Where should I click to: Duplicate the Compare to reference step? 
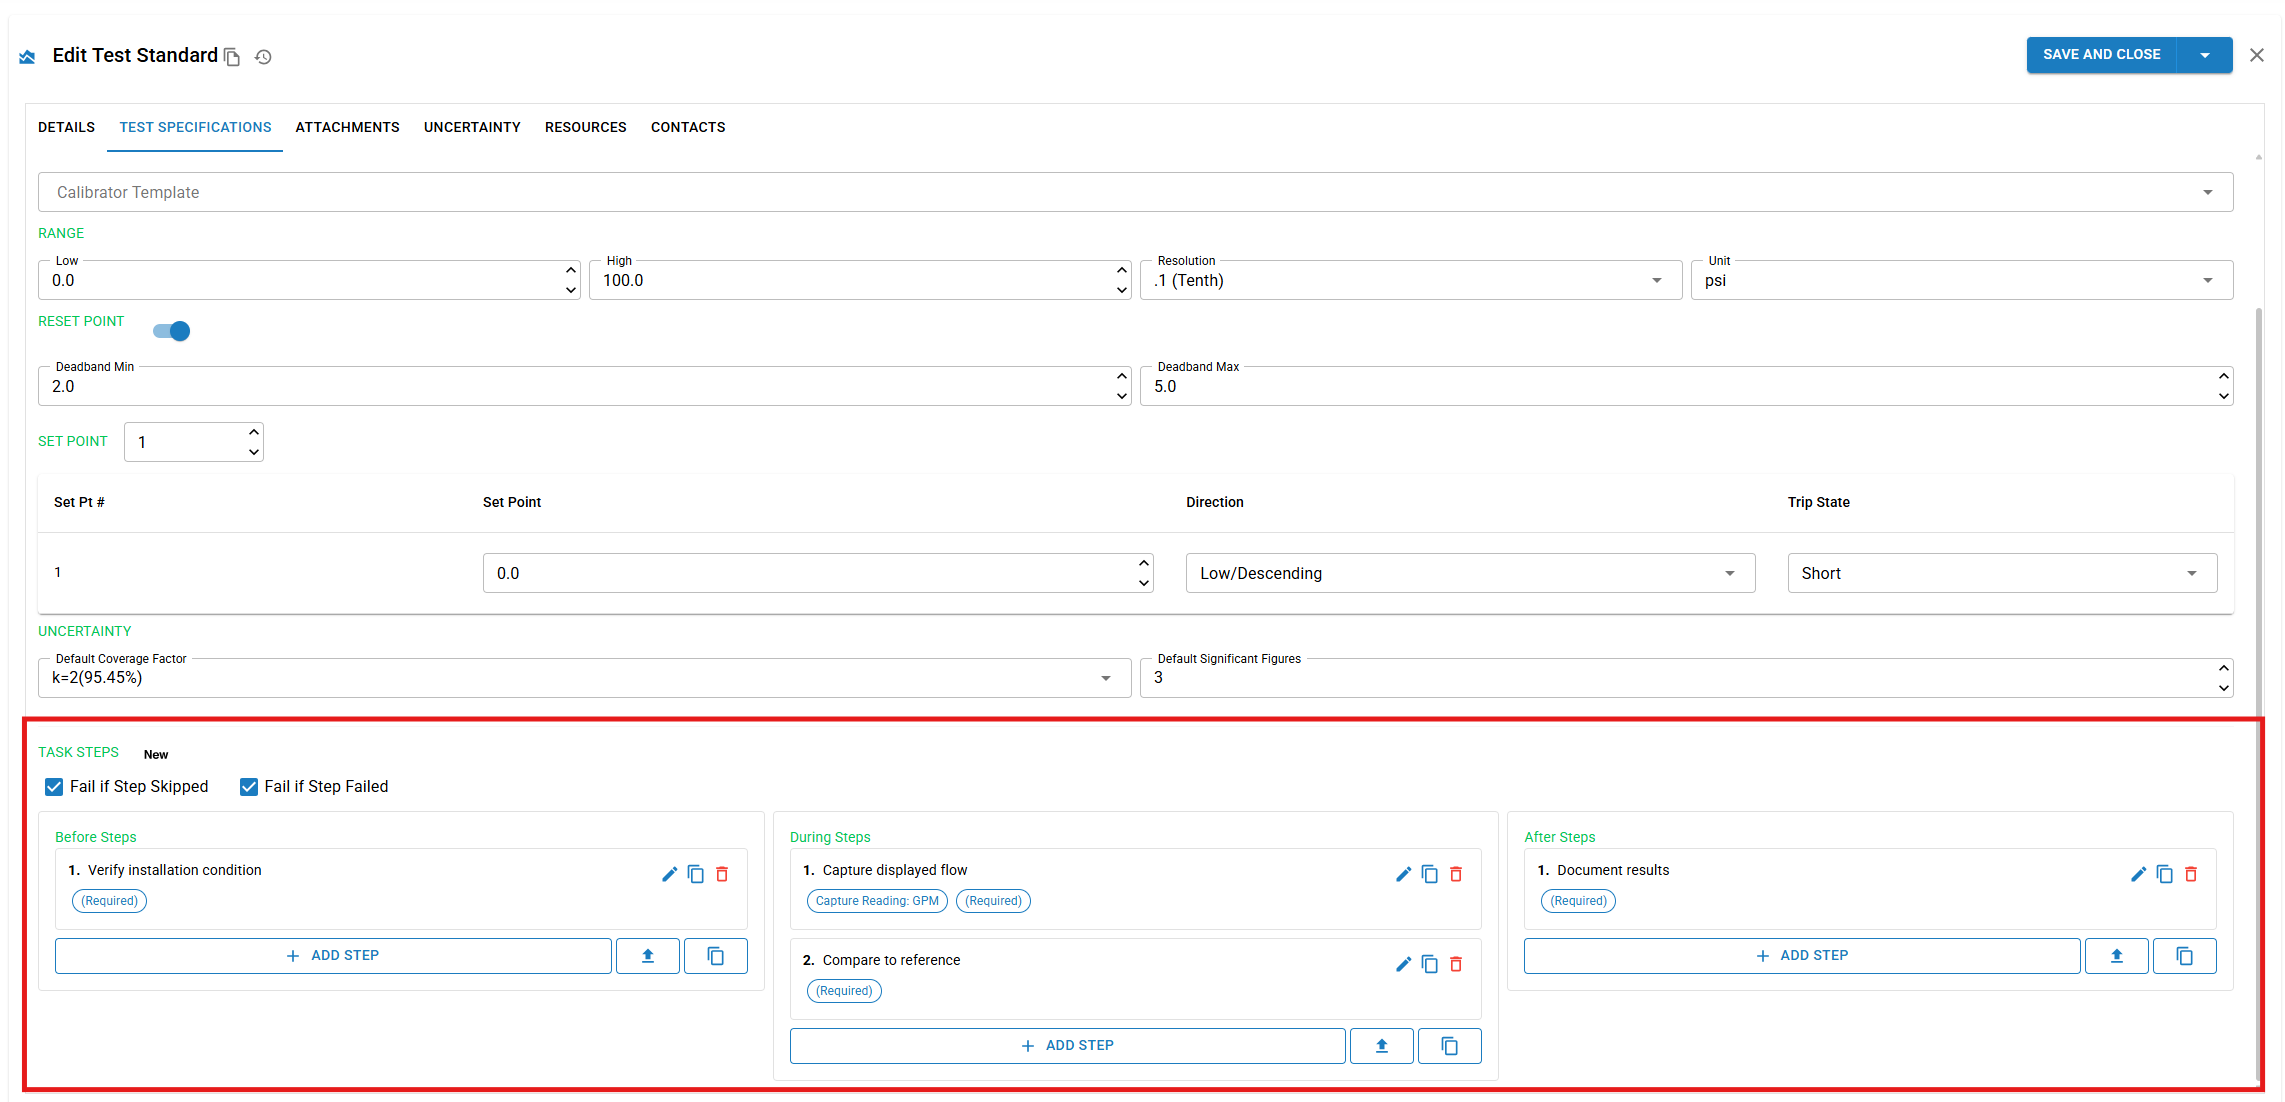(1430, 964)
